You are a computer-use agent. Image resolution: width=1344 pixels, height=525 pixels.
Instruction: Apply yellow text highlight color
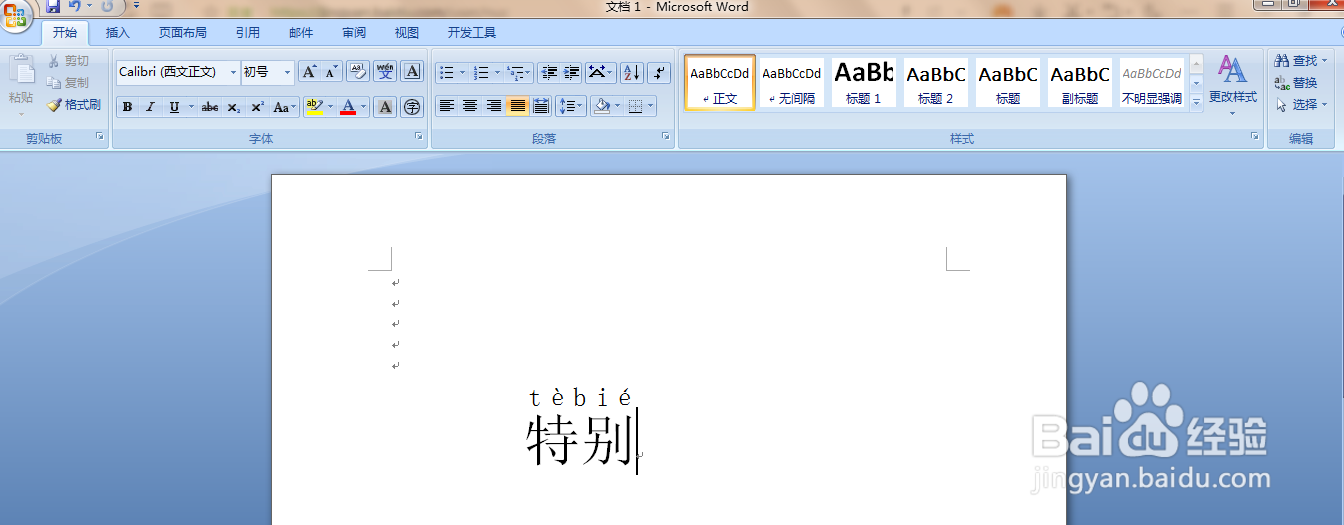pyautogui.click(x=314, y=107)
